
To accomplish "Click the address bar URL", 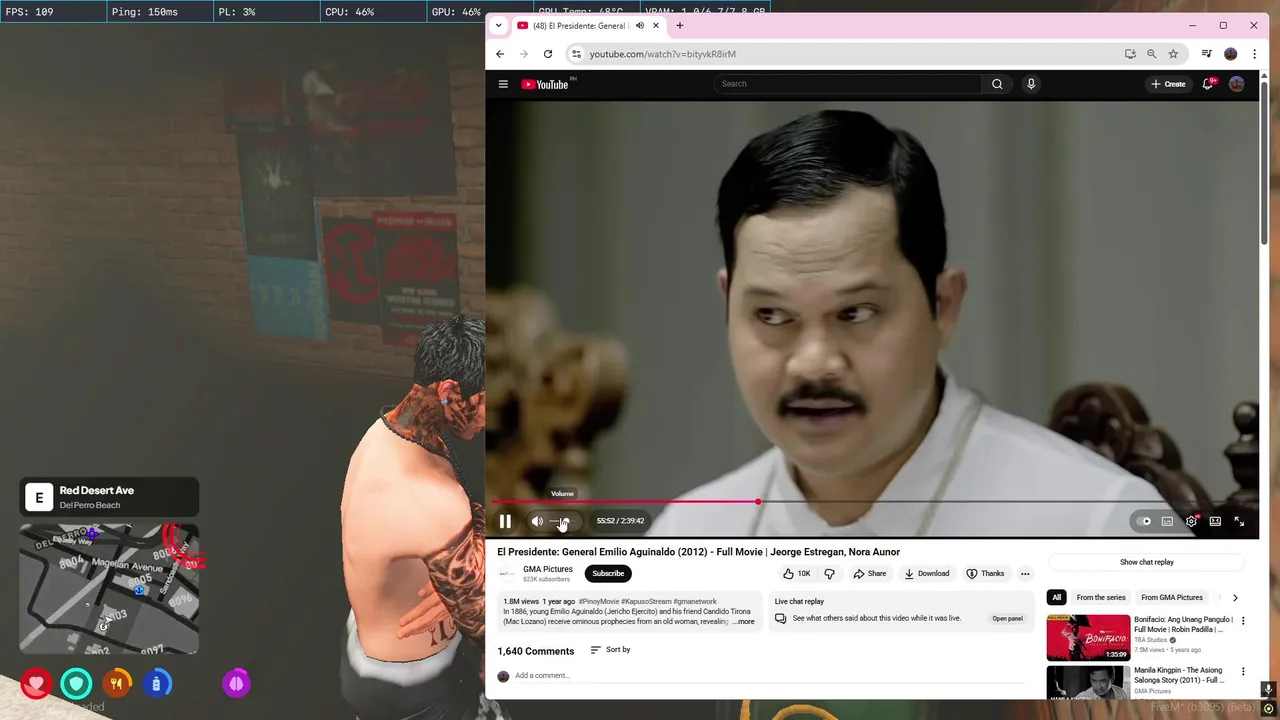I will point(663,54).
